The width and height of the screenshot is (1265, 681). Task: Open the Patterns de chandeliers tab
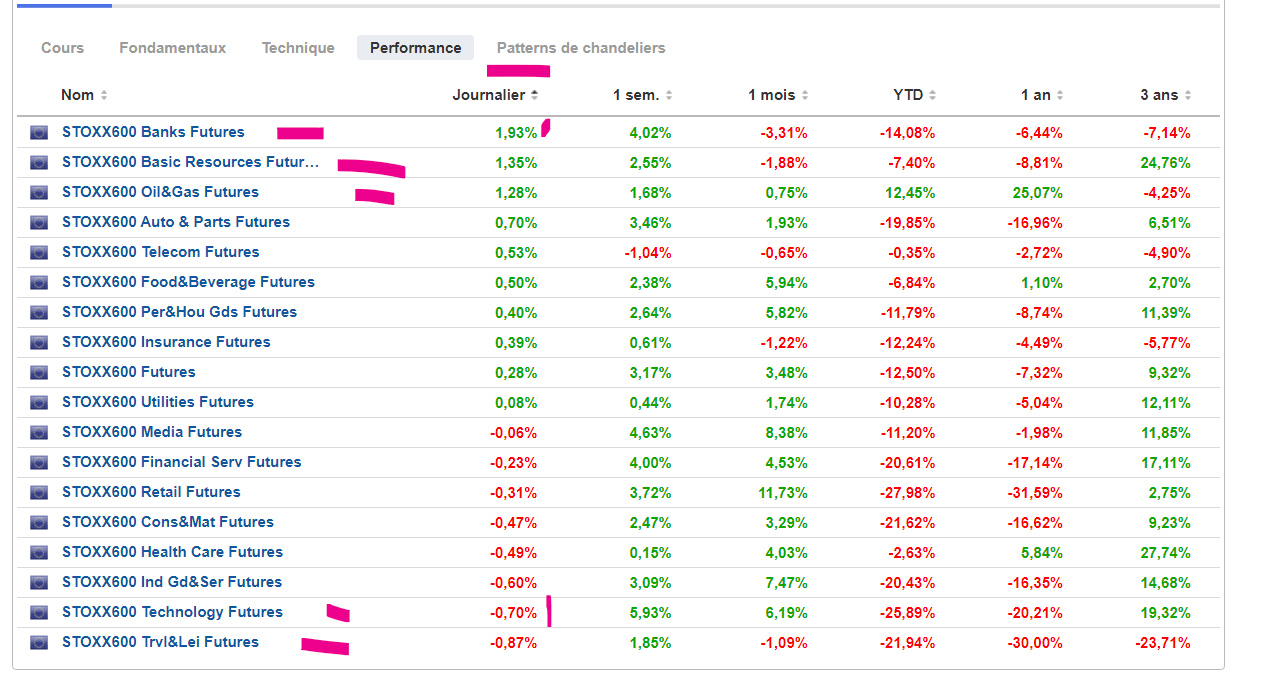(x=580, y=48)
